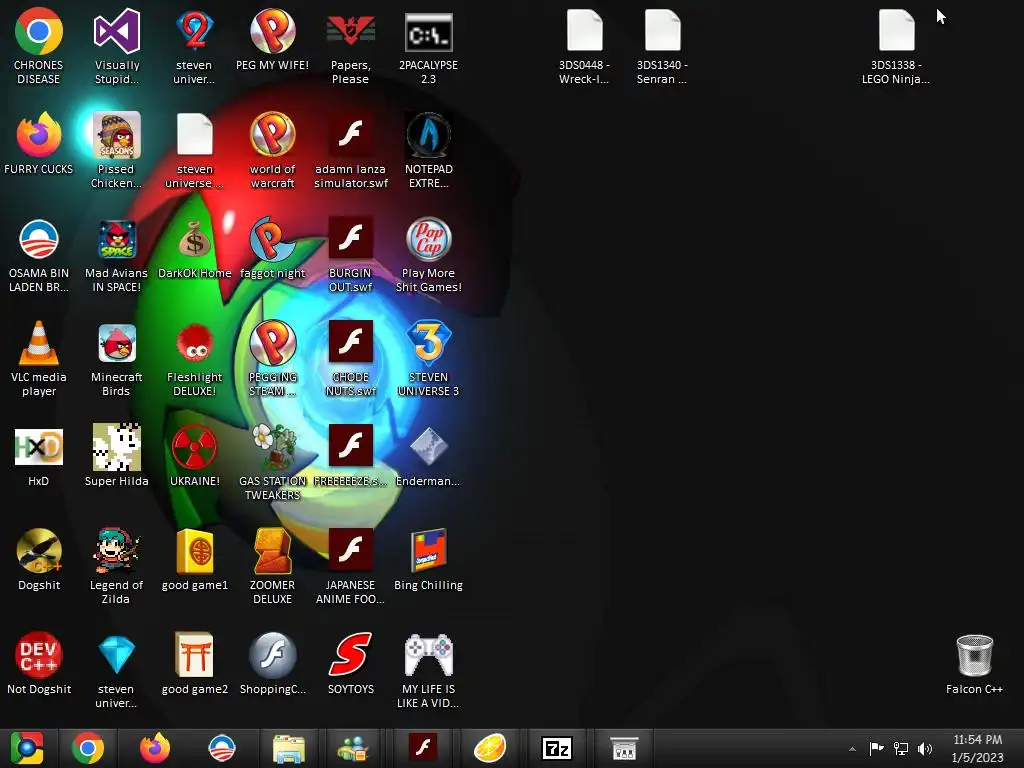Image resolution: width=1024 pixels, height=768 pixels.
Task: Select the 3DS1338 - LEGO Ninja file
Action: coord(896,47)
